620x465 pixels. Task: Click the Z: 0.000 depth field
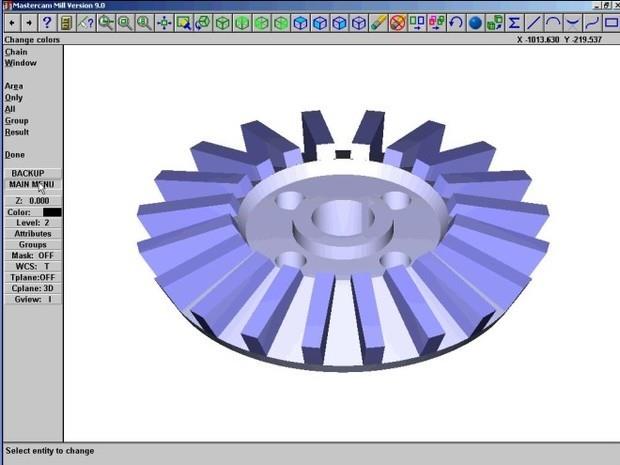coord(32,201)
